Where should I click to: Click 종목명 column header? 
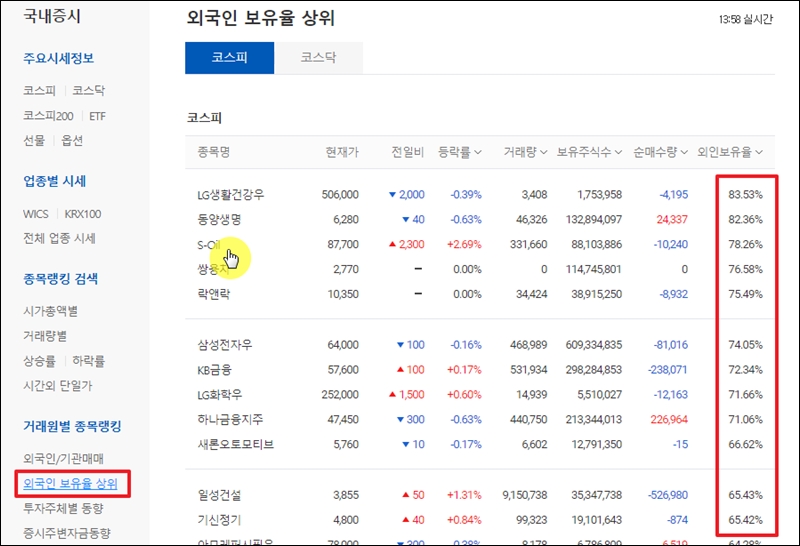214,152
